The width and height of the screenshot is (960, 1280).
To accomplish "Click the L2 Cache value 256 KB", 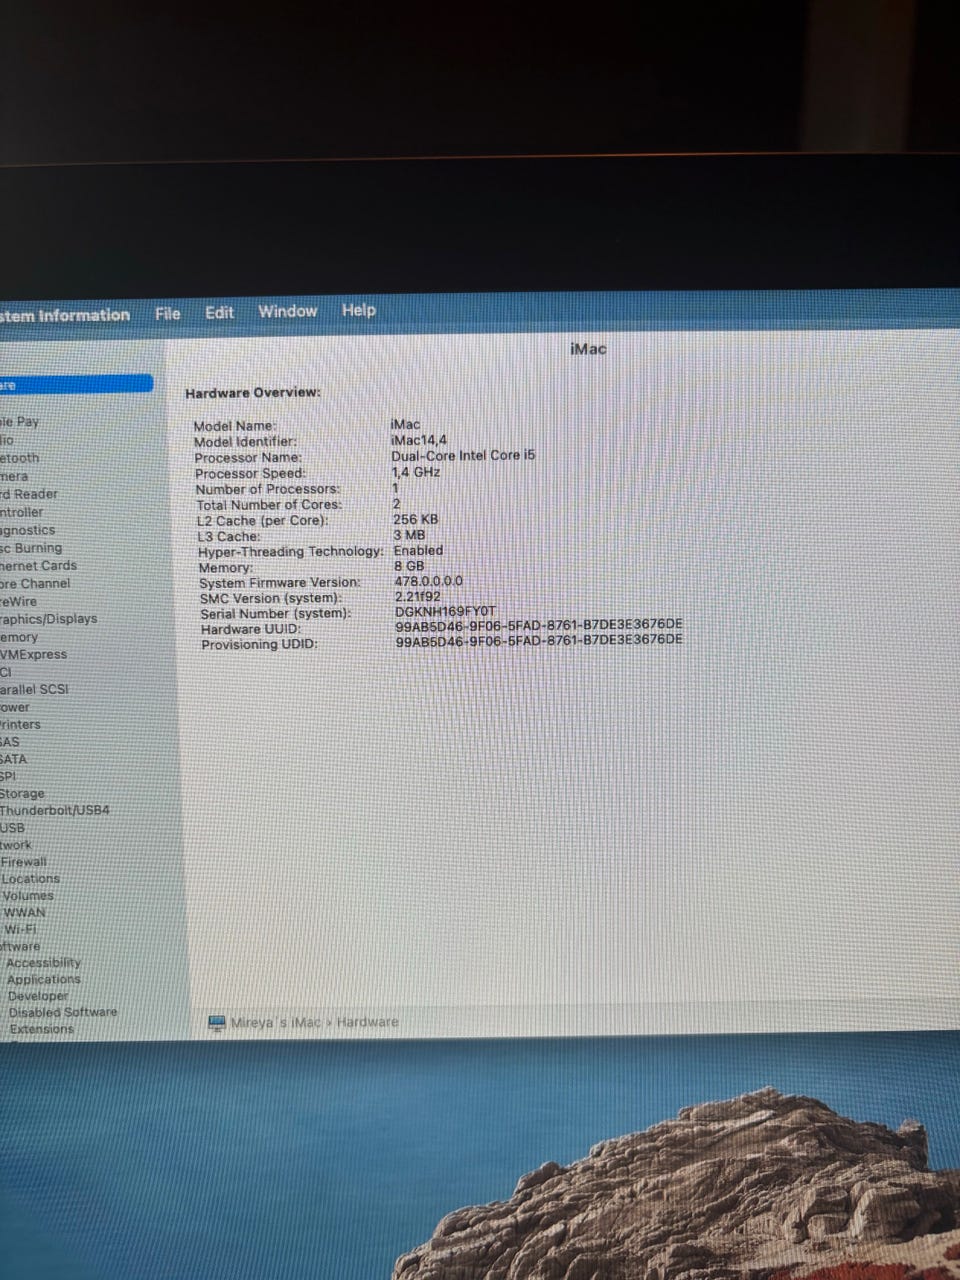I will click(x=416, y=520).
